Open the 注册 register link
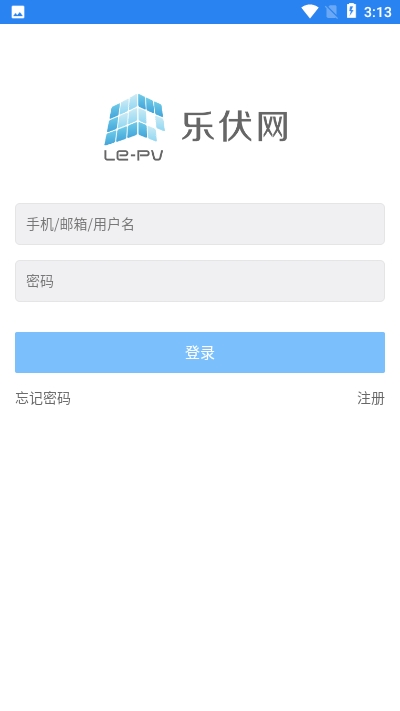The image size is (400, 711). 371,398
